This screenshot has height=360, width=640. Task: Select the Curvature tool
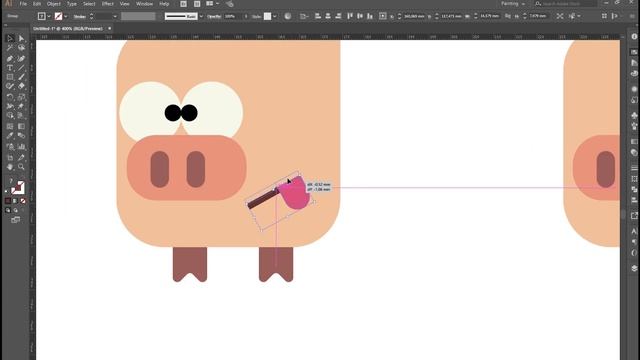tap(21, 58)
